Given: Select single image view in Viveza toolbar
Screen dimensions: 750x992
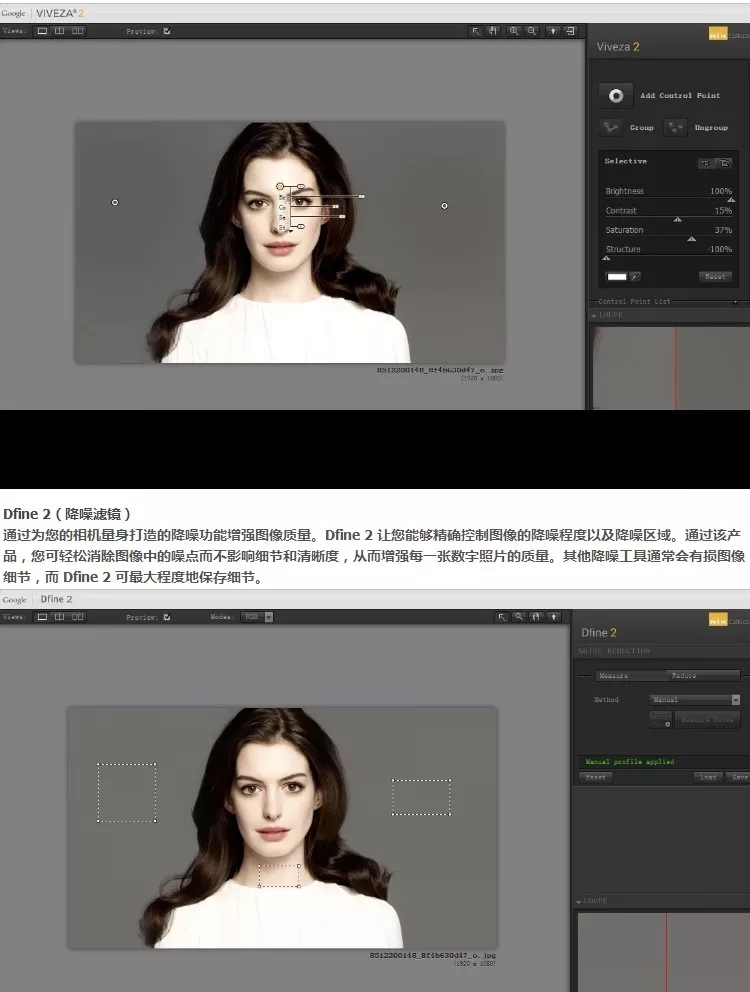Looking at the screenshot, I should coord(42,30).
